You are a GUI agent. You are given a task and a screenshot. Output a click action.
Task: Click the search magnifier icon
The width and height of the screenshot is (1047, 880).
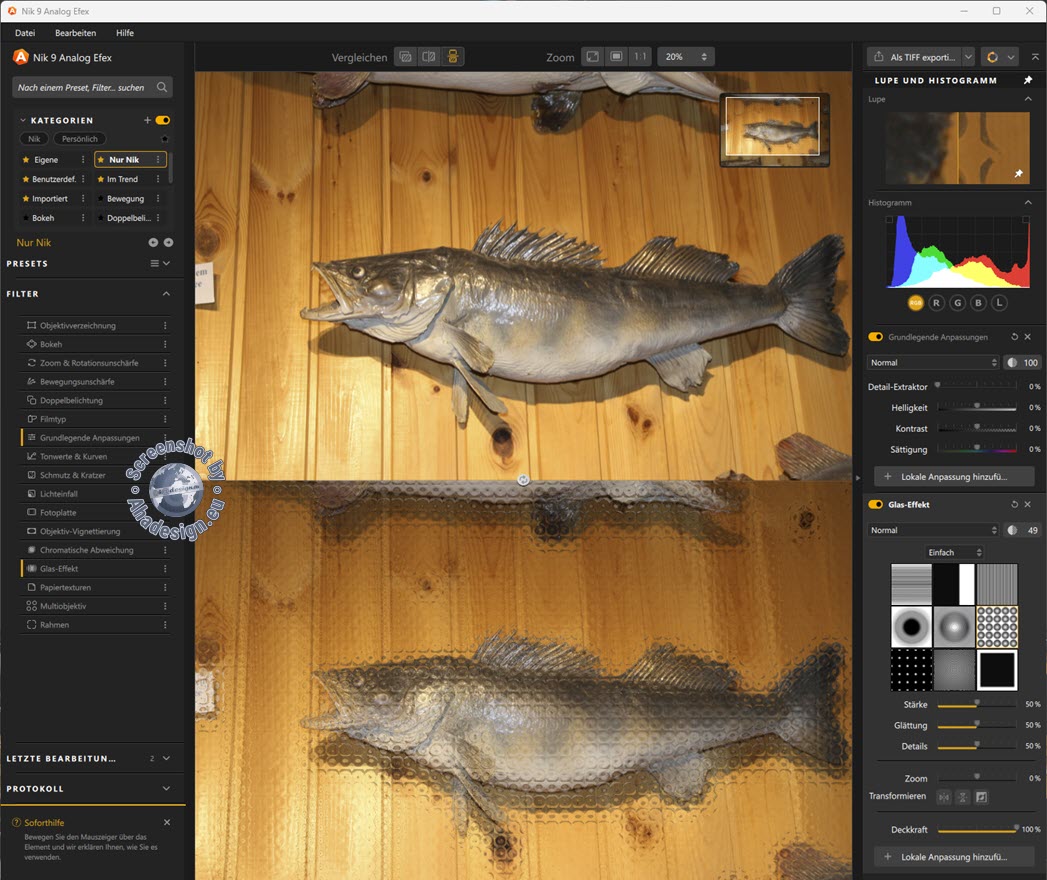[x=162, y=88]
